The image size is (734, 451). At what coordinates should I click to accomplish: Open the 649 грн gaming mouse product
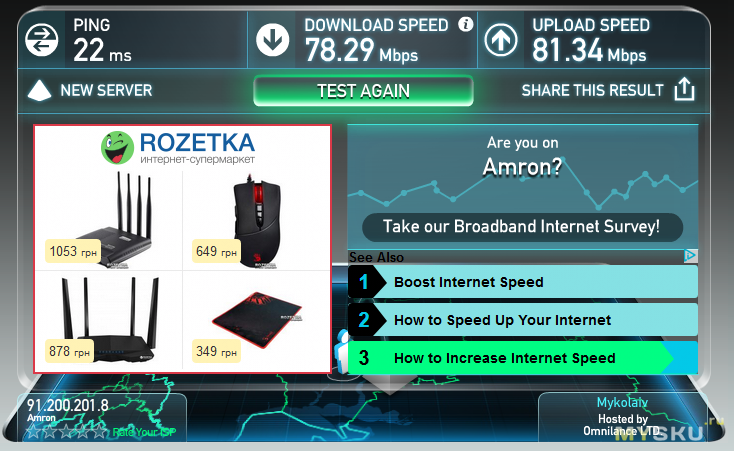tap(257, 221)
